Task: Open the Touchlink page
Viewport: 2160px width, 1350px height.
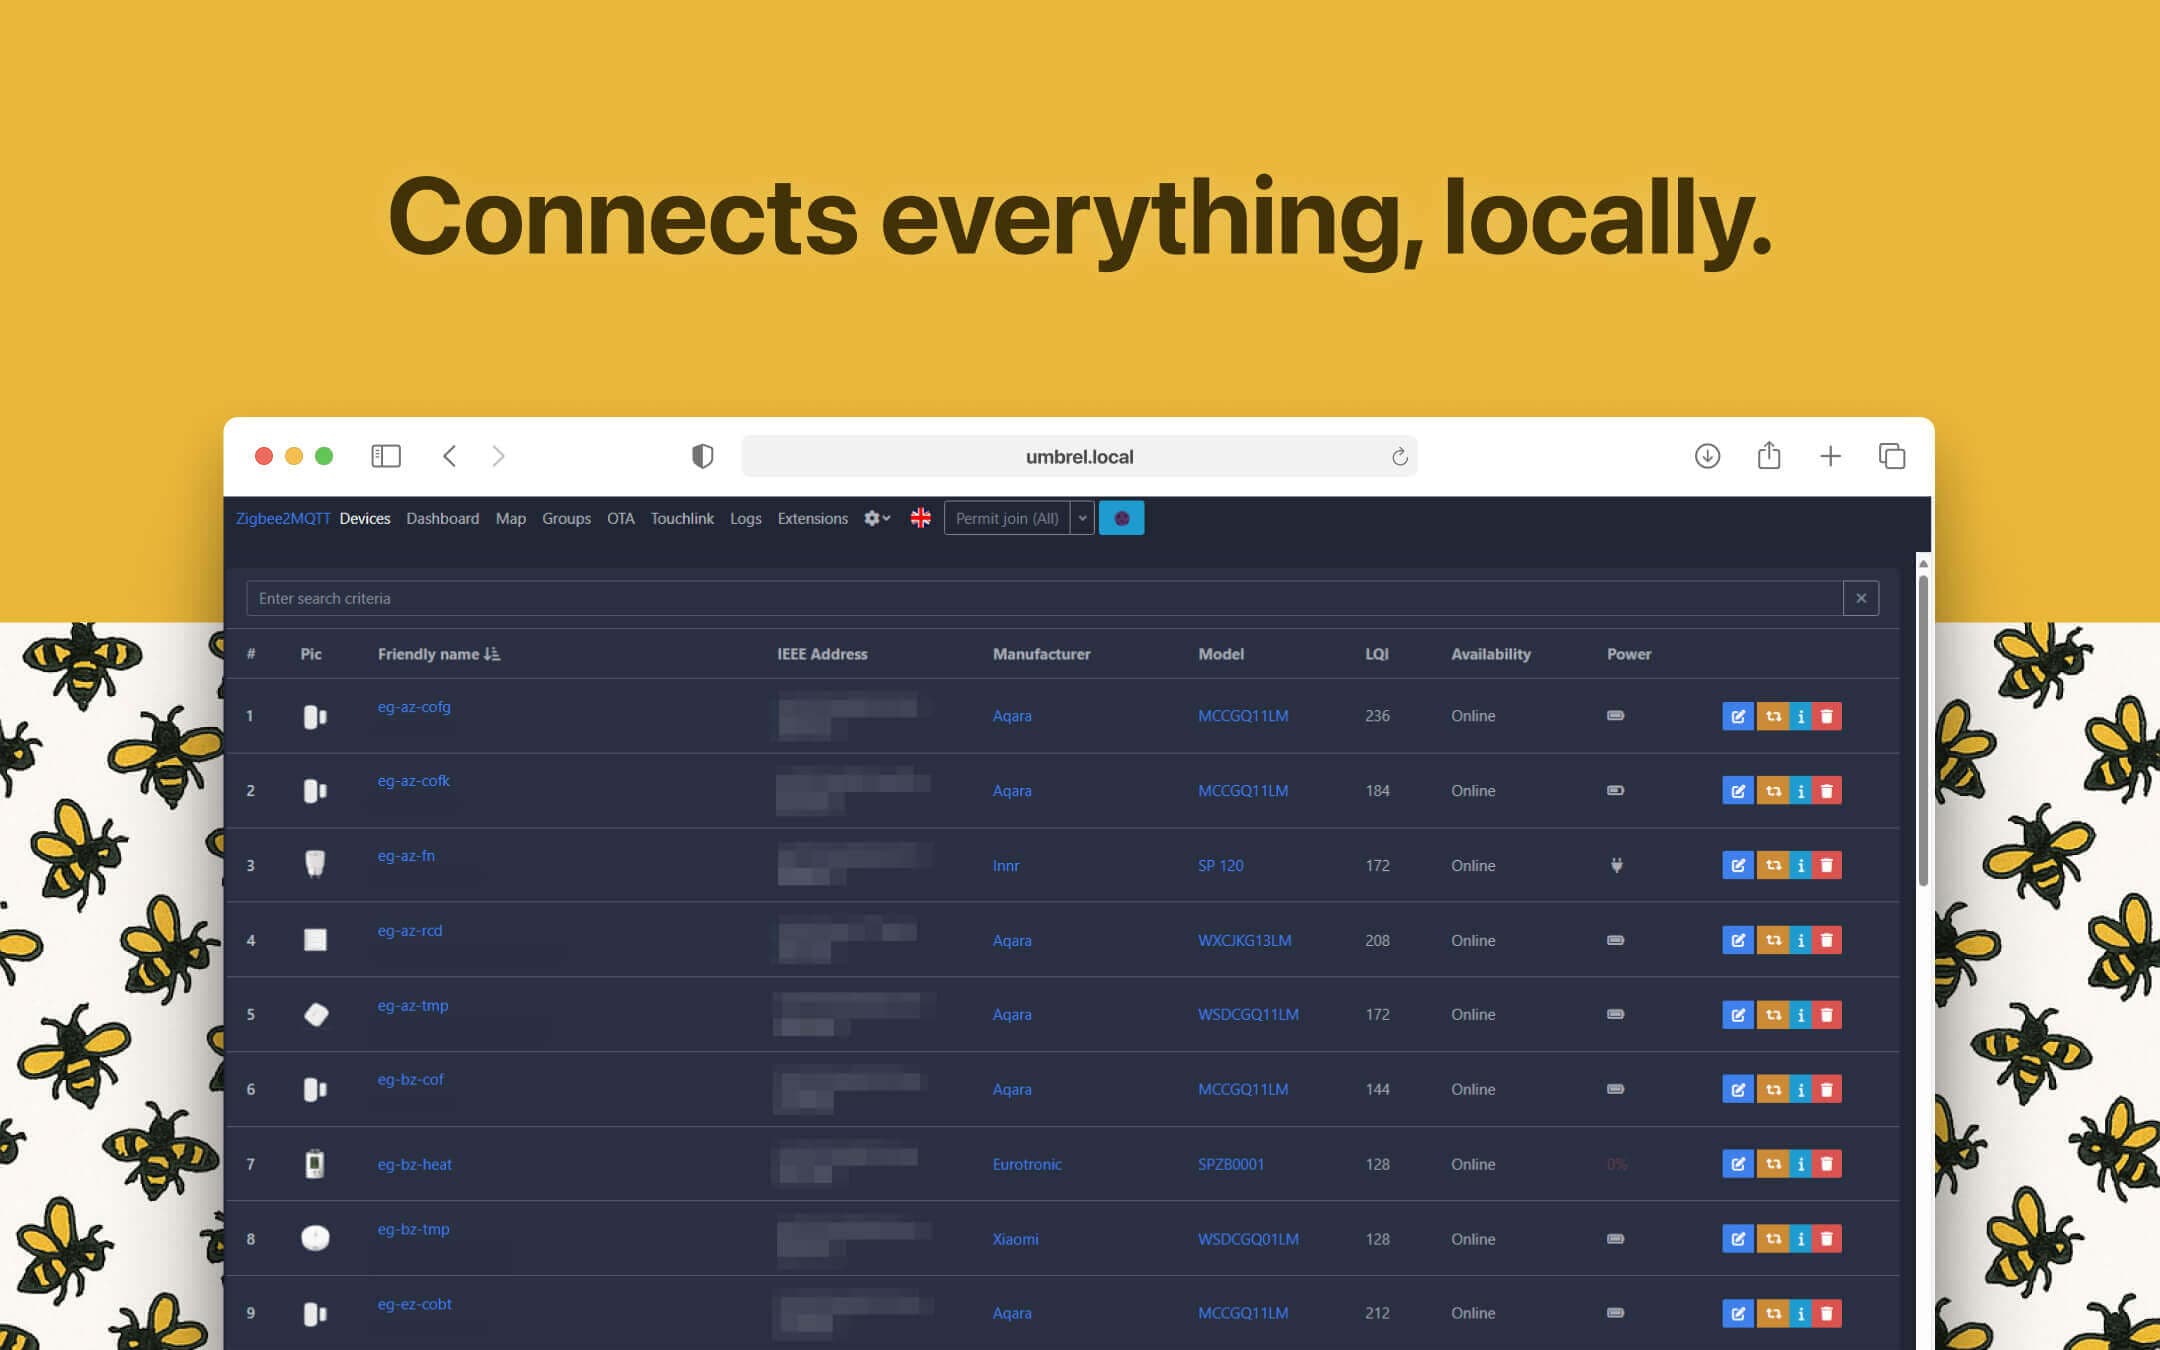Action: click(681, 518)
